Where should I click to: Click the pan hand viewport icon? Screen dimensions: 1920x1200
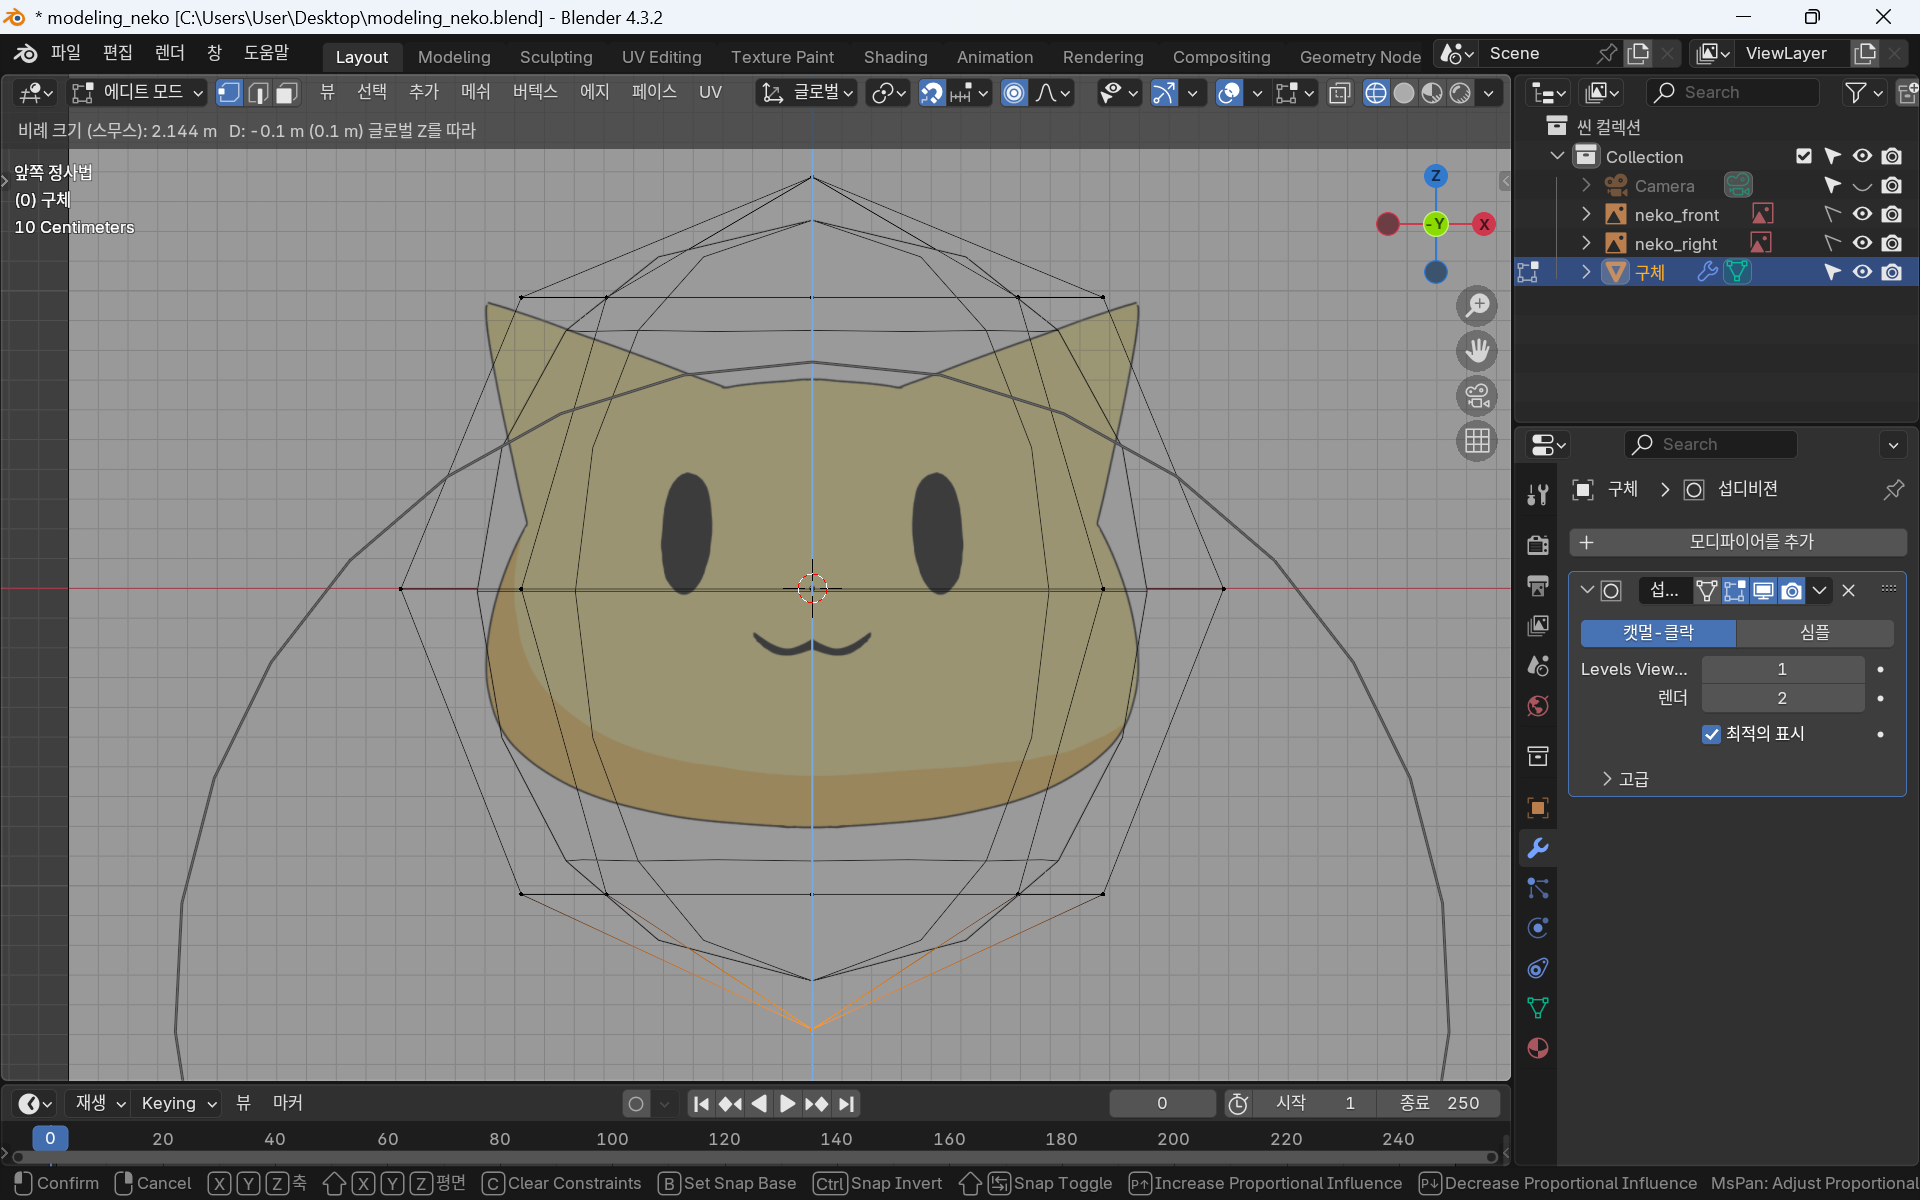1477,351
